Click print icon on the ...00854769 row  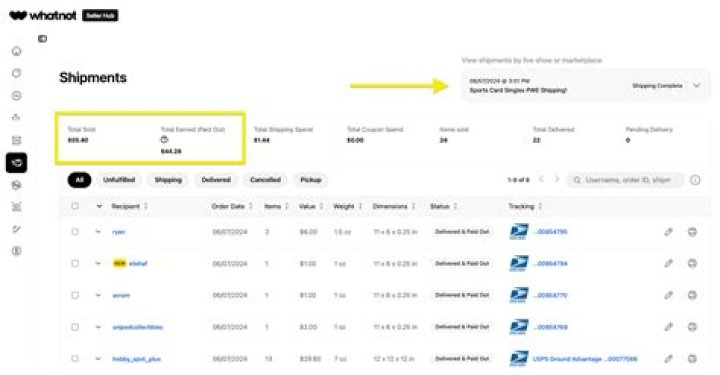coord(692,327)
